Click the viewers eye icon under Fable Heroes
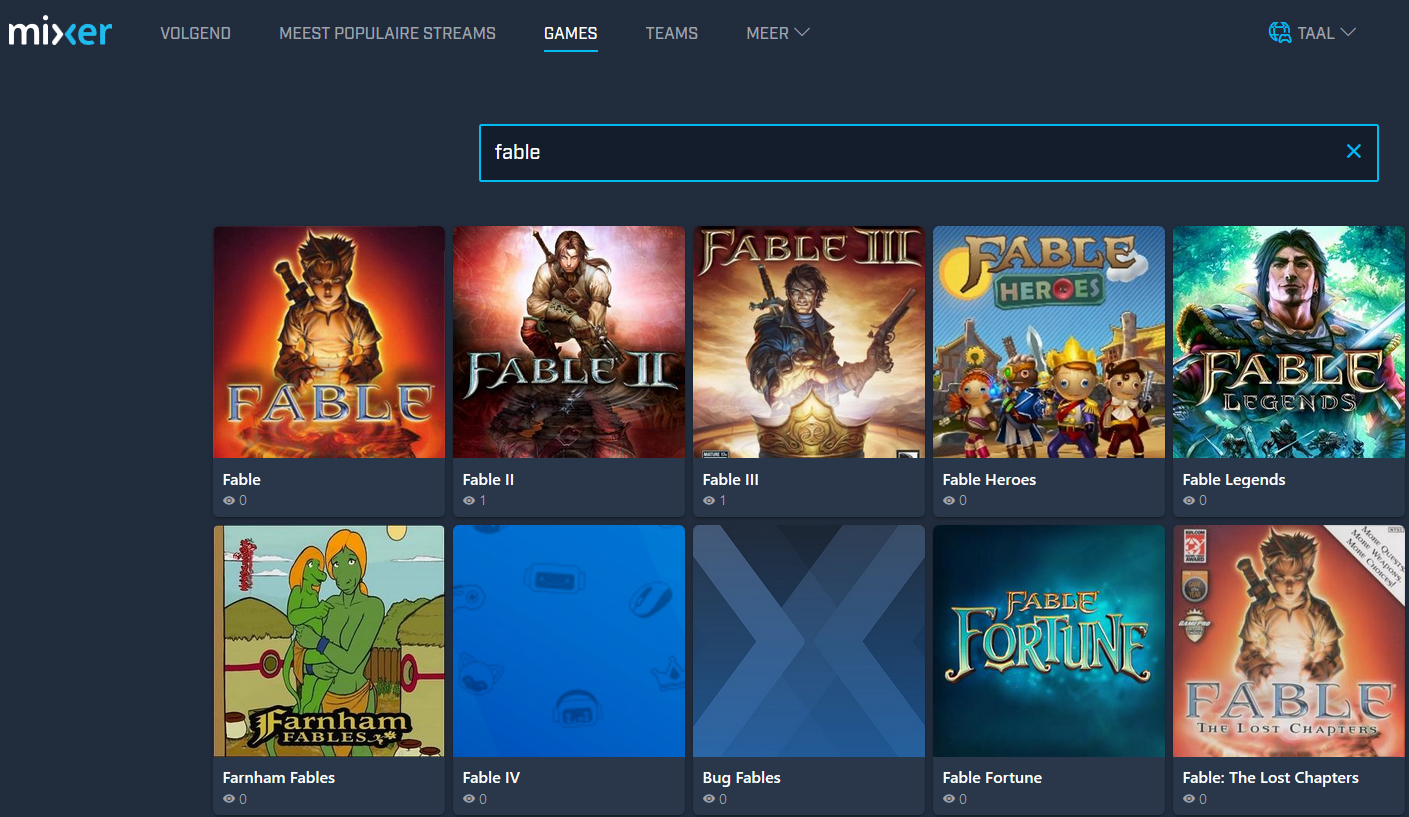The height and width of the screenshot is (817, 1409). coord(949,500)
